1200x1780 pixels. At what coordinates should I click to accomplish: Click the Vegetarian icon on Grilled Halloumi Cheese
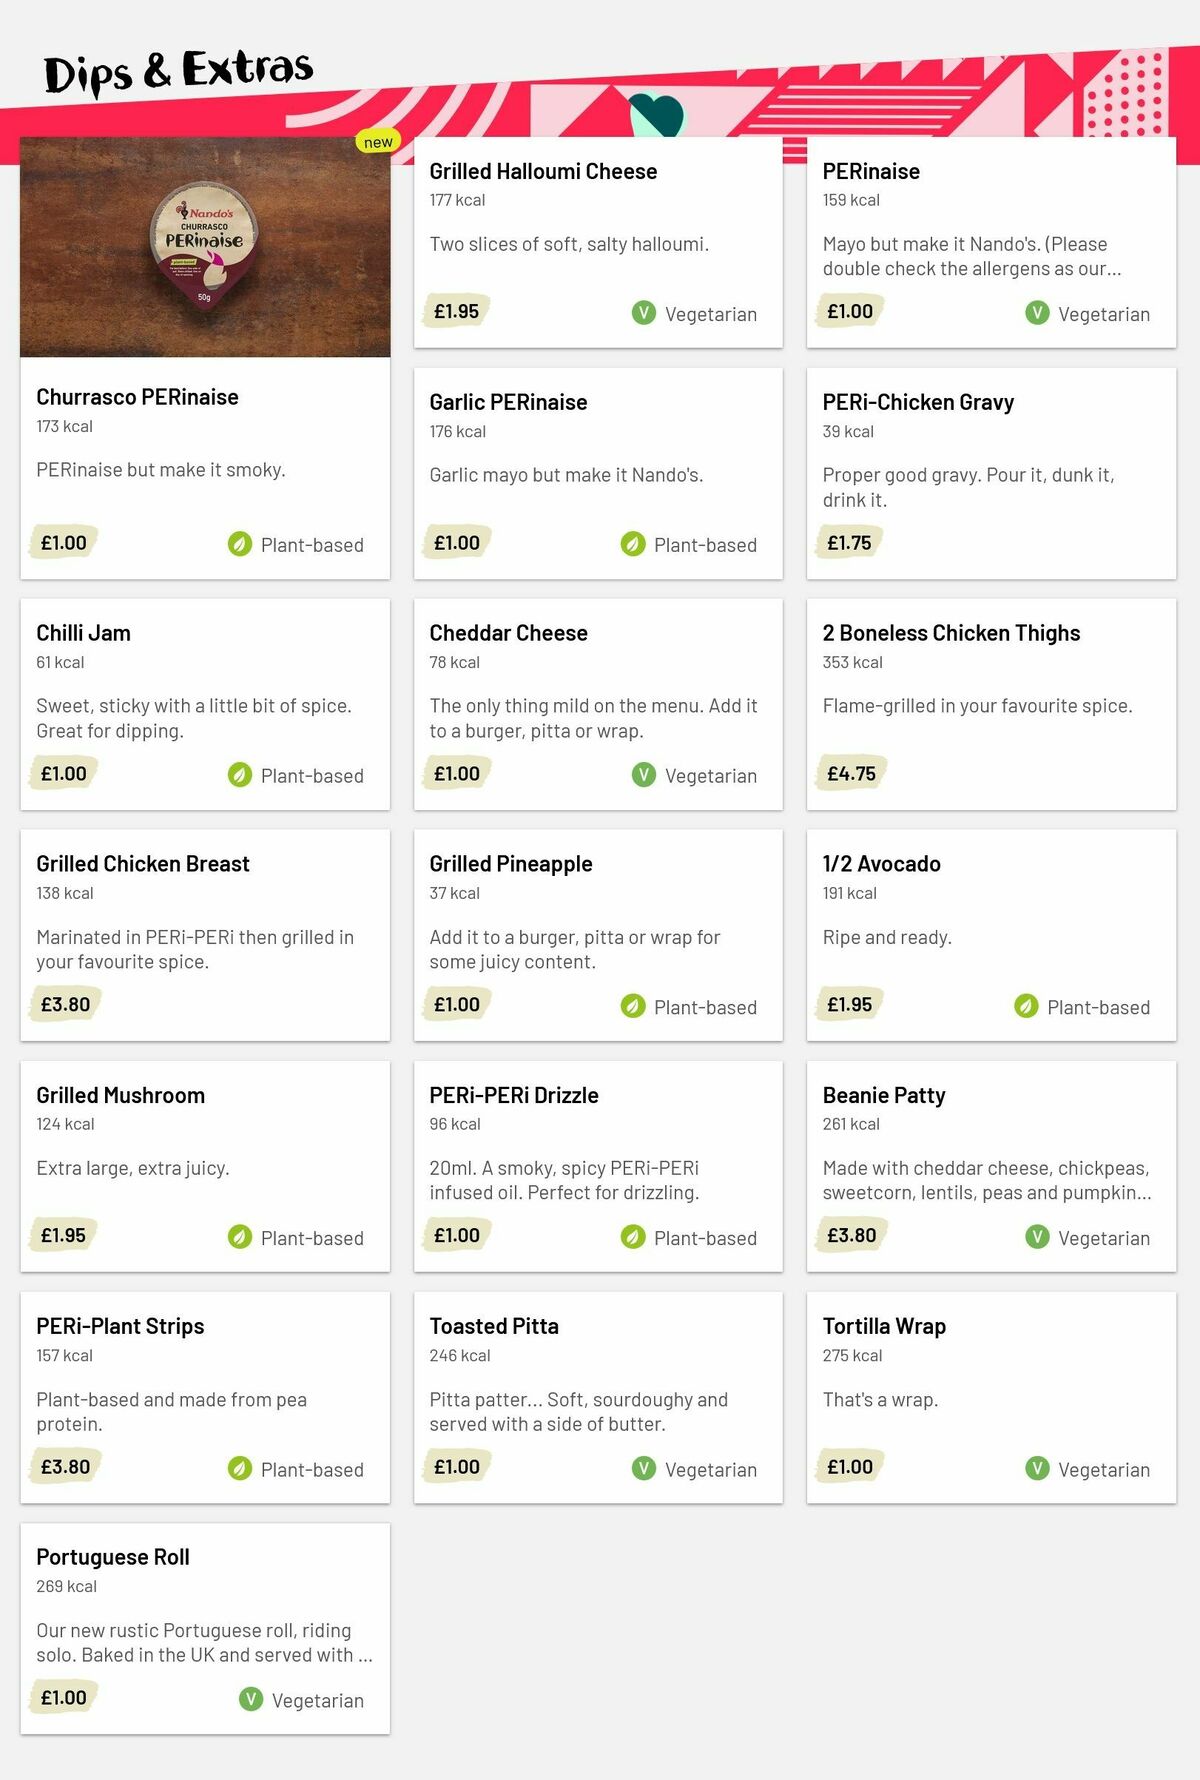[644, 314]
